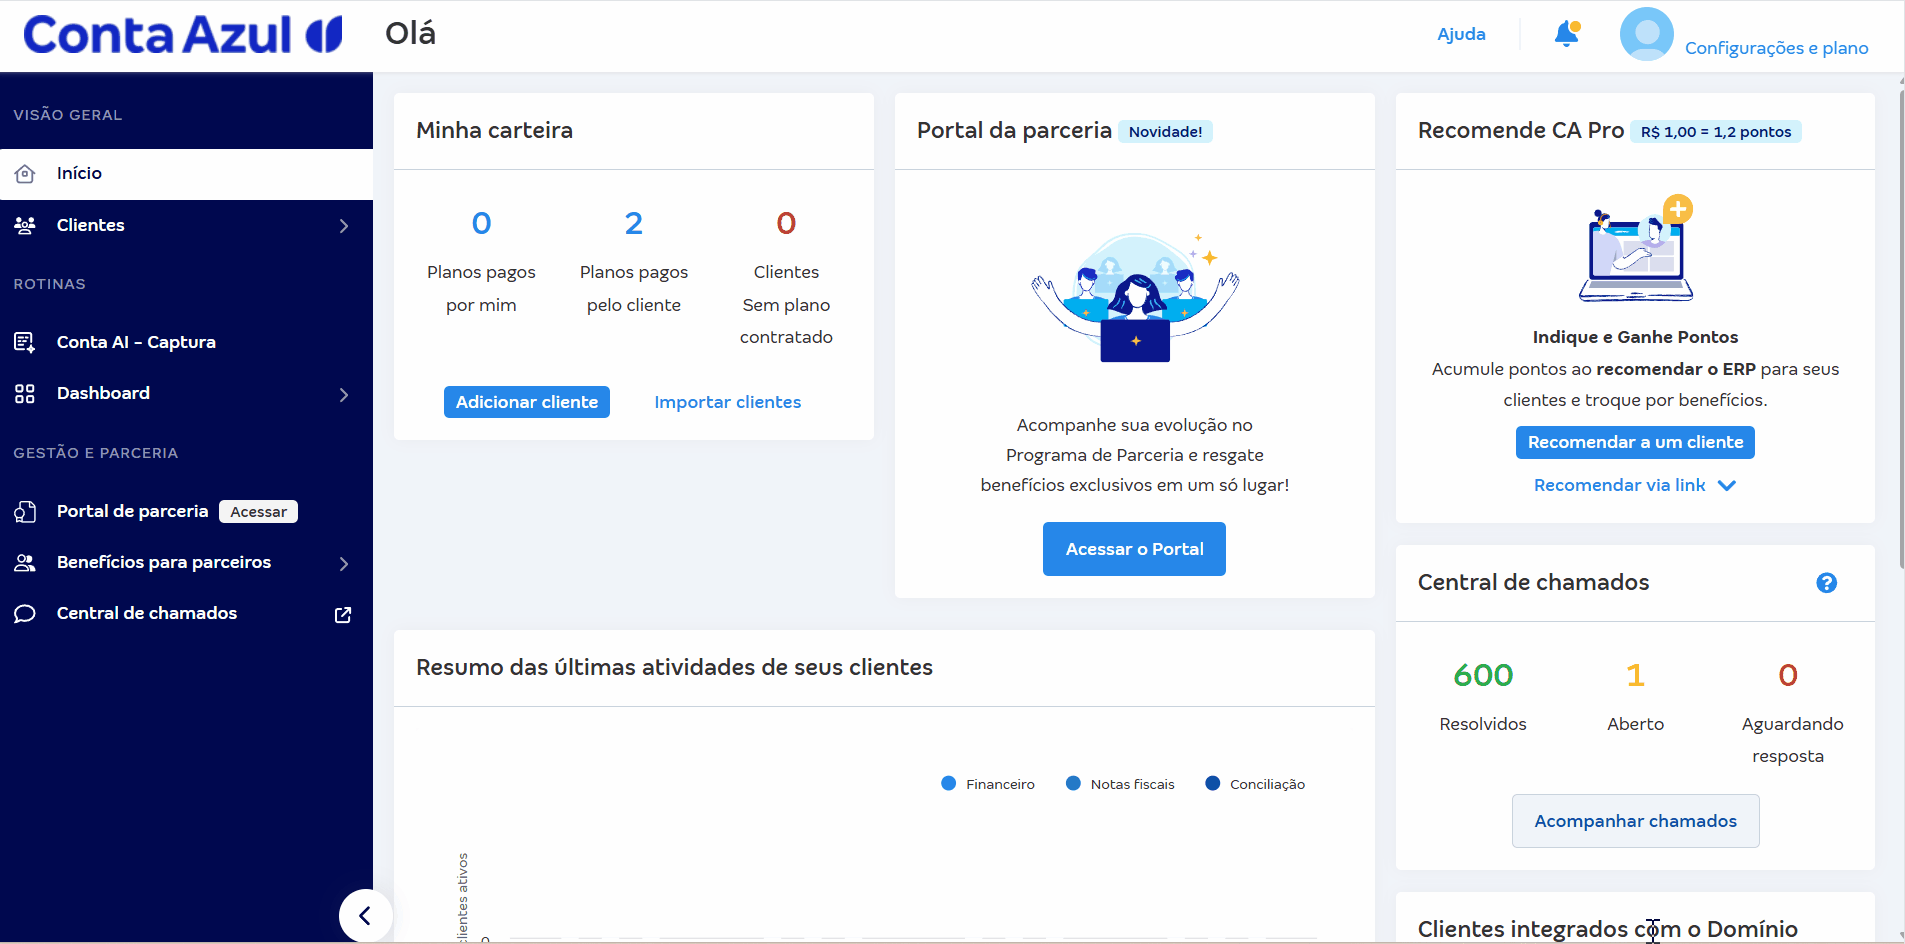Viewport: 1905px width, 944px height.
Task: Click the Início home icon
Action: pyautogui.click(x=25, y=174)
